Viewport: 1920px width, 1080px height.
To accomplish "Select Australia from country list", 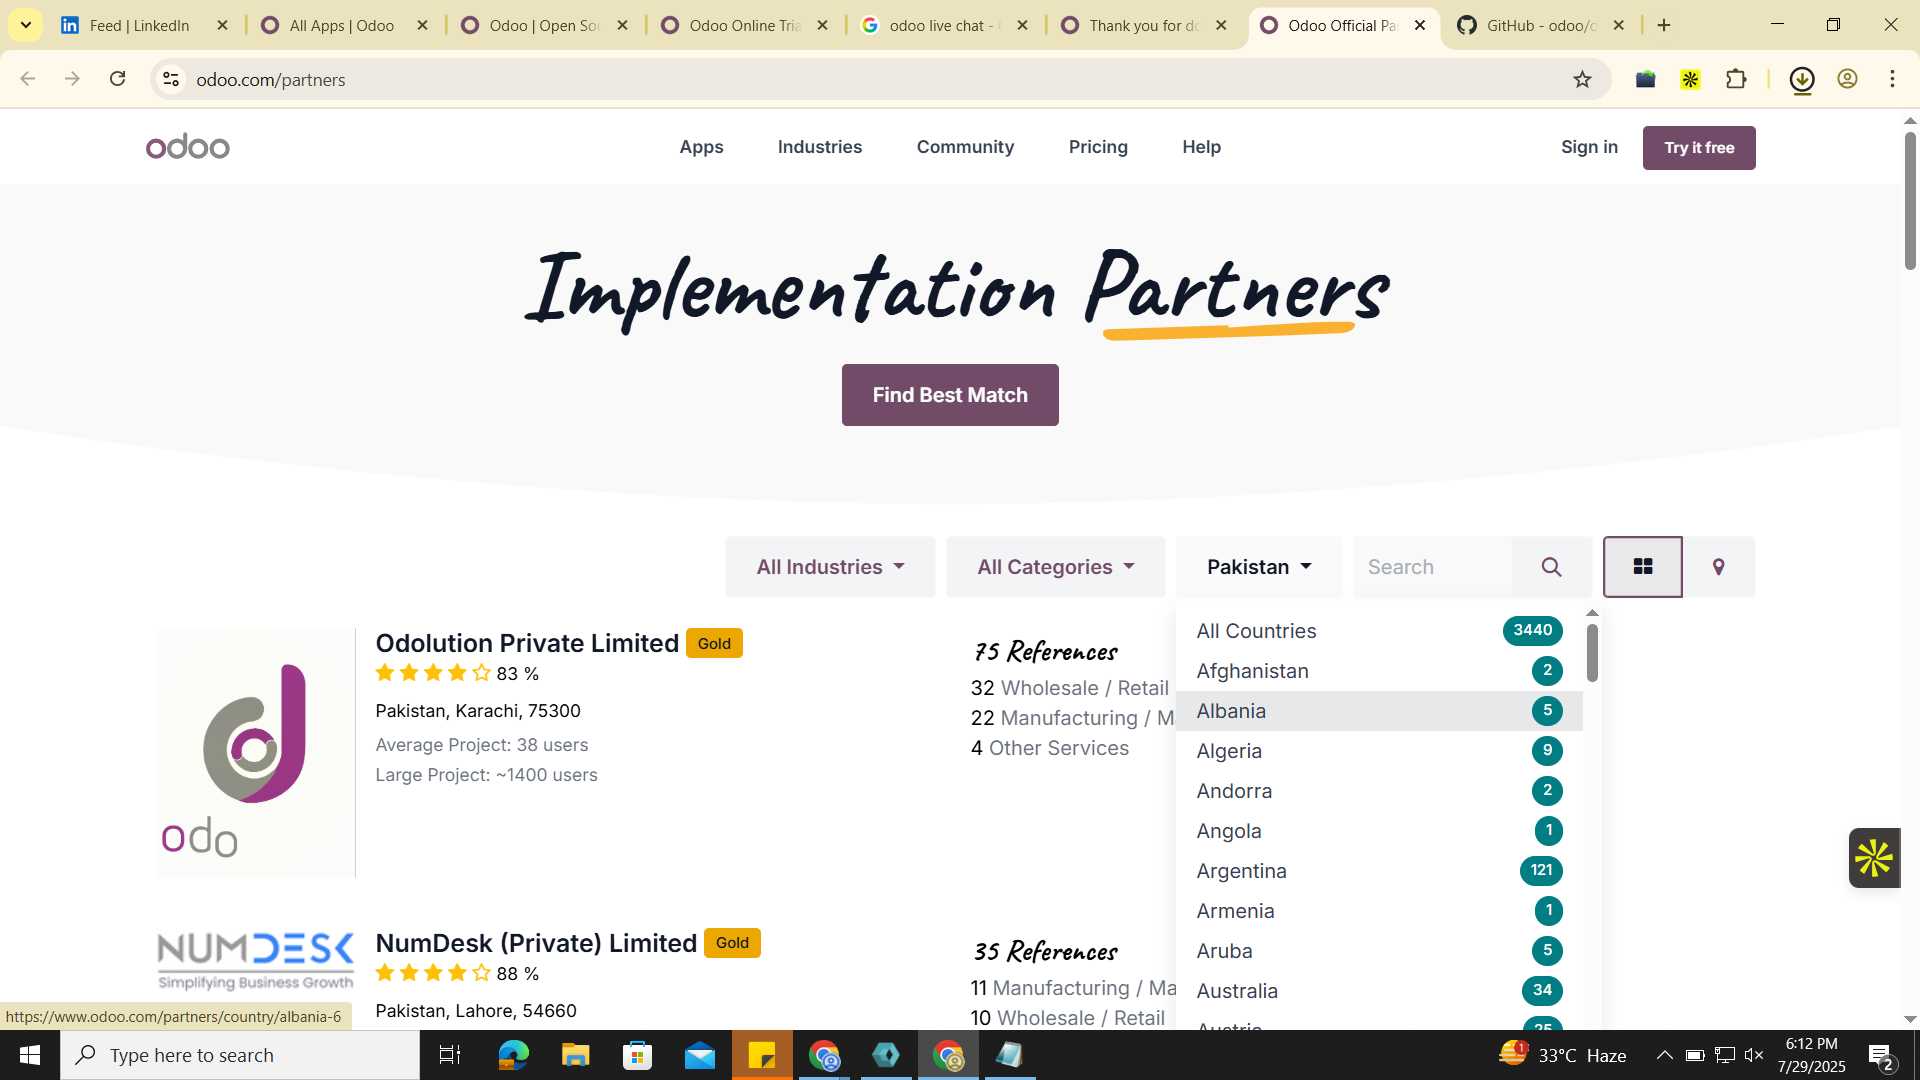I will 1379,991.
